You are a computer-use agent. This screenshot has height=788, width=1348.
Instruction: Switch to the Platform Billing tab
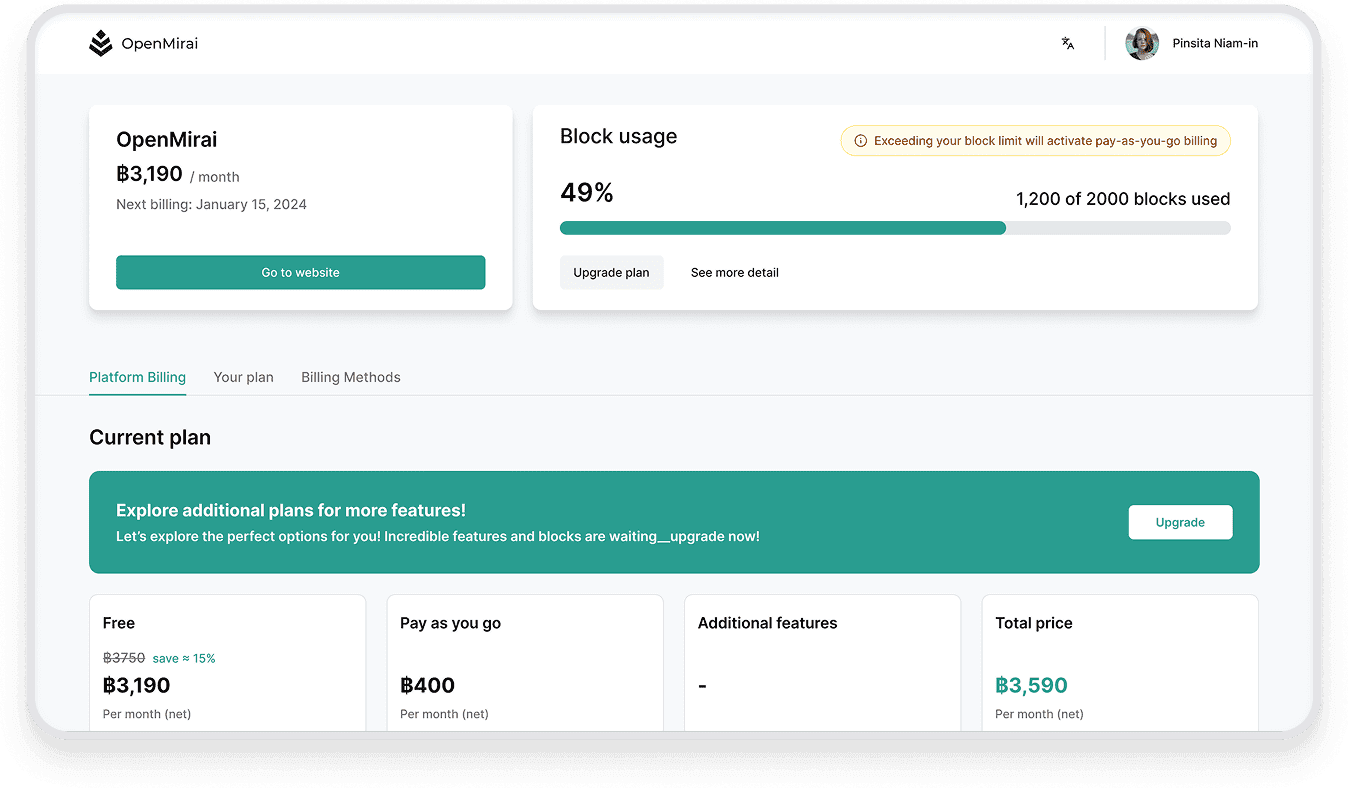click(137, 377)
